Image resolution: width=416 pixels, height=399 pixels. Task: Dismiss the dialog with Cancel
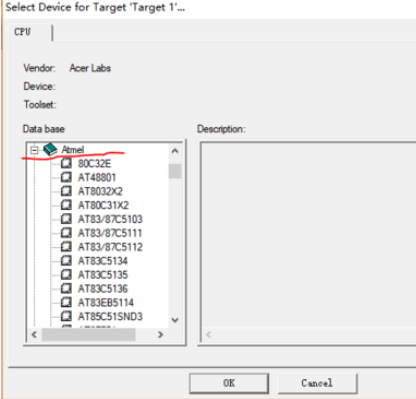click(317, 383)
